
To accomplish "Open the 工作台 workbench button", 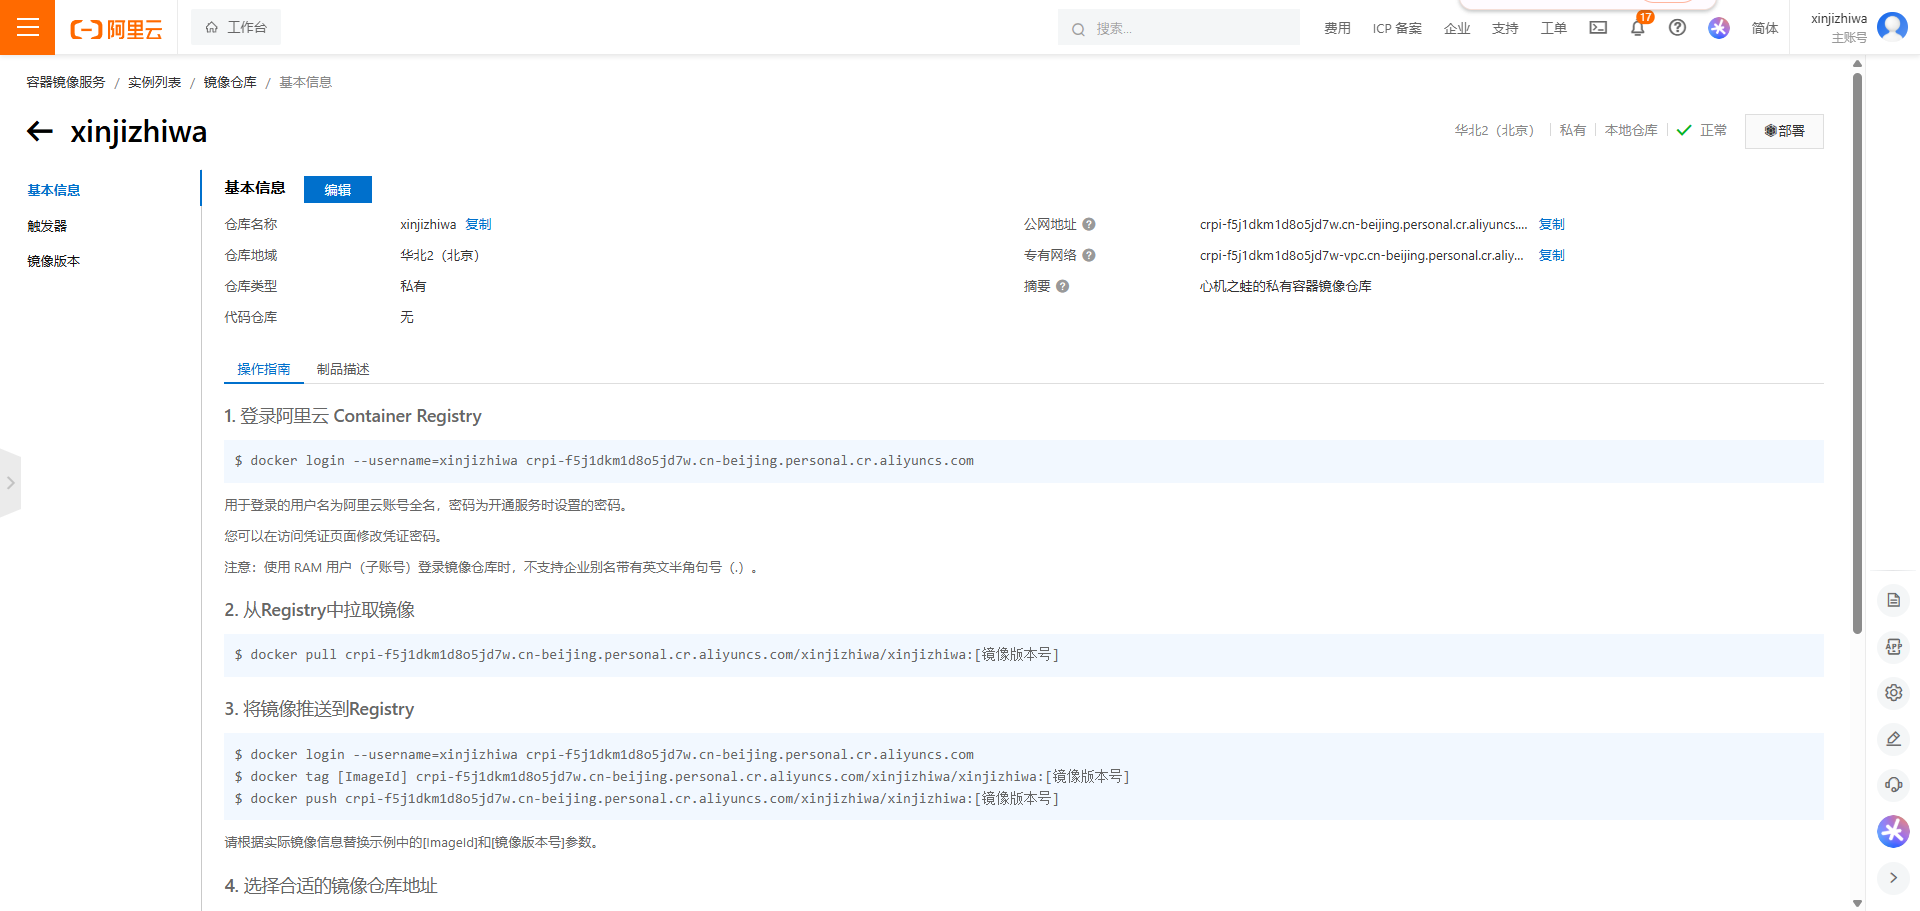I will [236, 27].
